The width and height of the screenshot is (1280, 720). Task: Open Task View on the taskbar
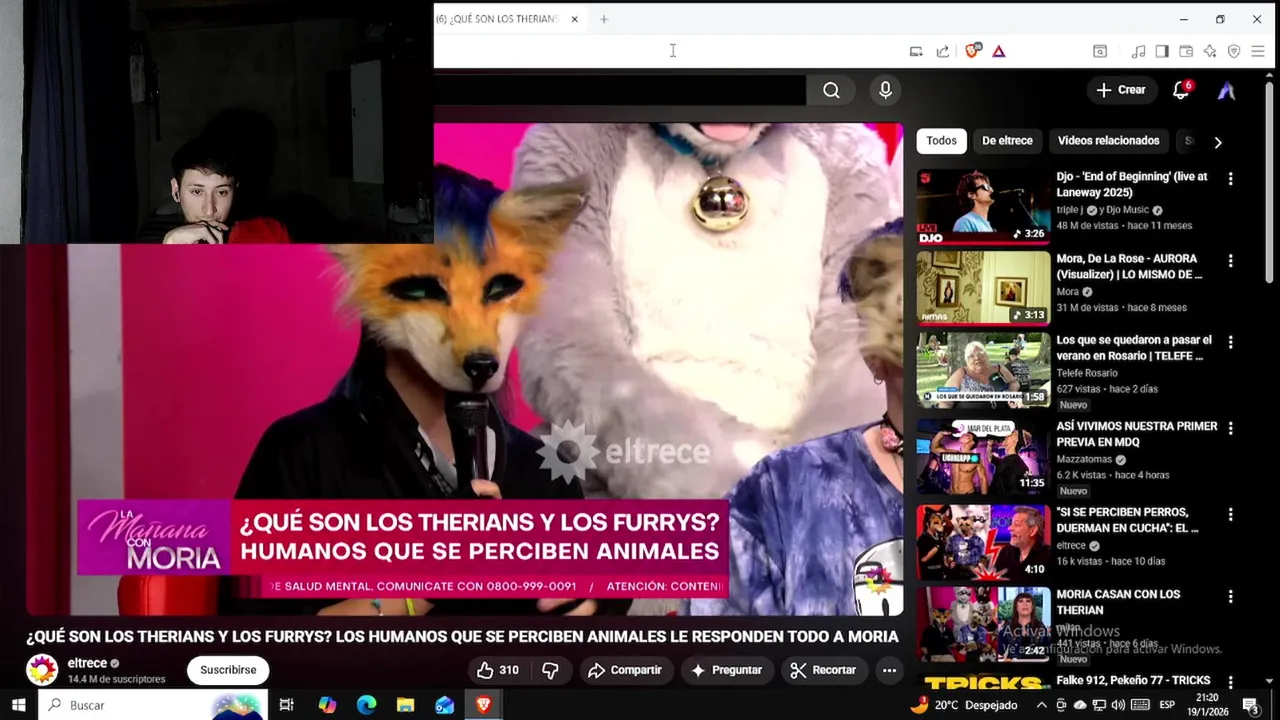pos(286,705)
